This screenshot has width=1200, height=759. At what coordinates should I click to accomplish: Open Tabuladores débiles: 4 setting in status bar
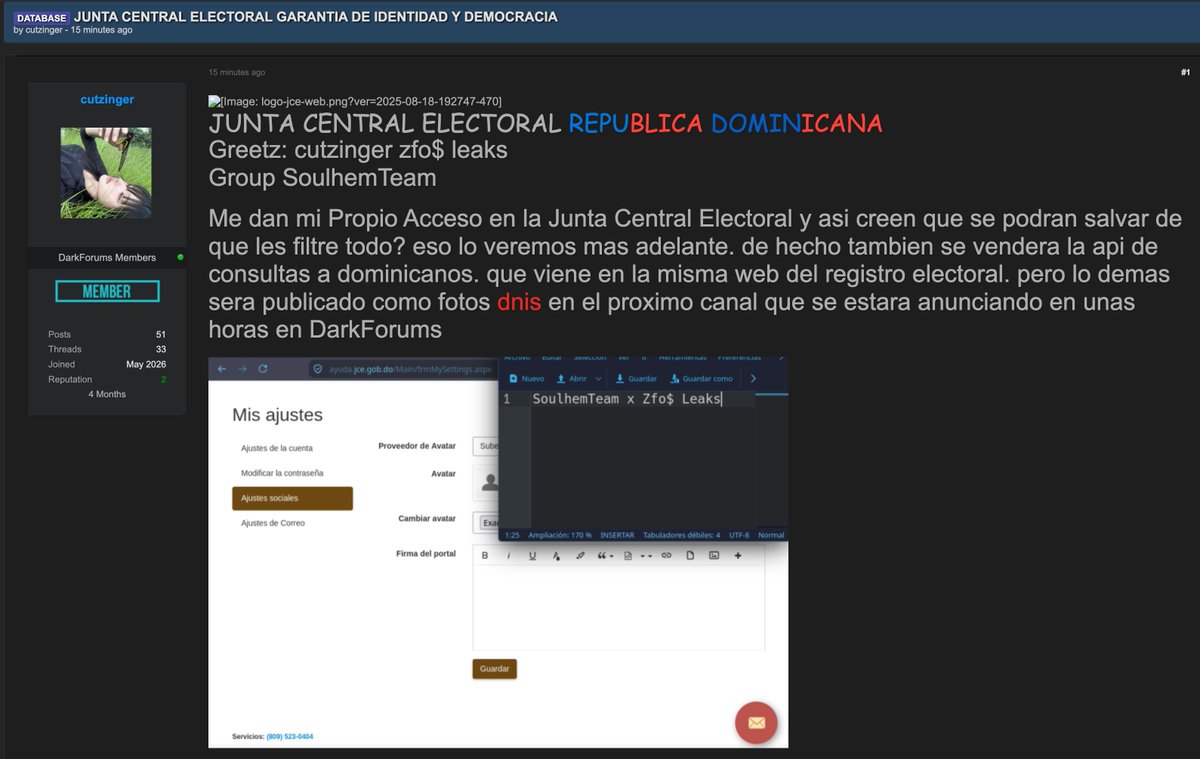[x=681, y=535]
